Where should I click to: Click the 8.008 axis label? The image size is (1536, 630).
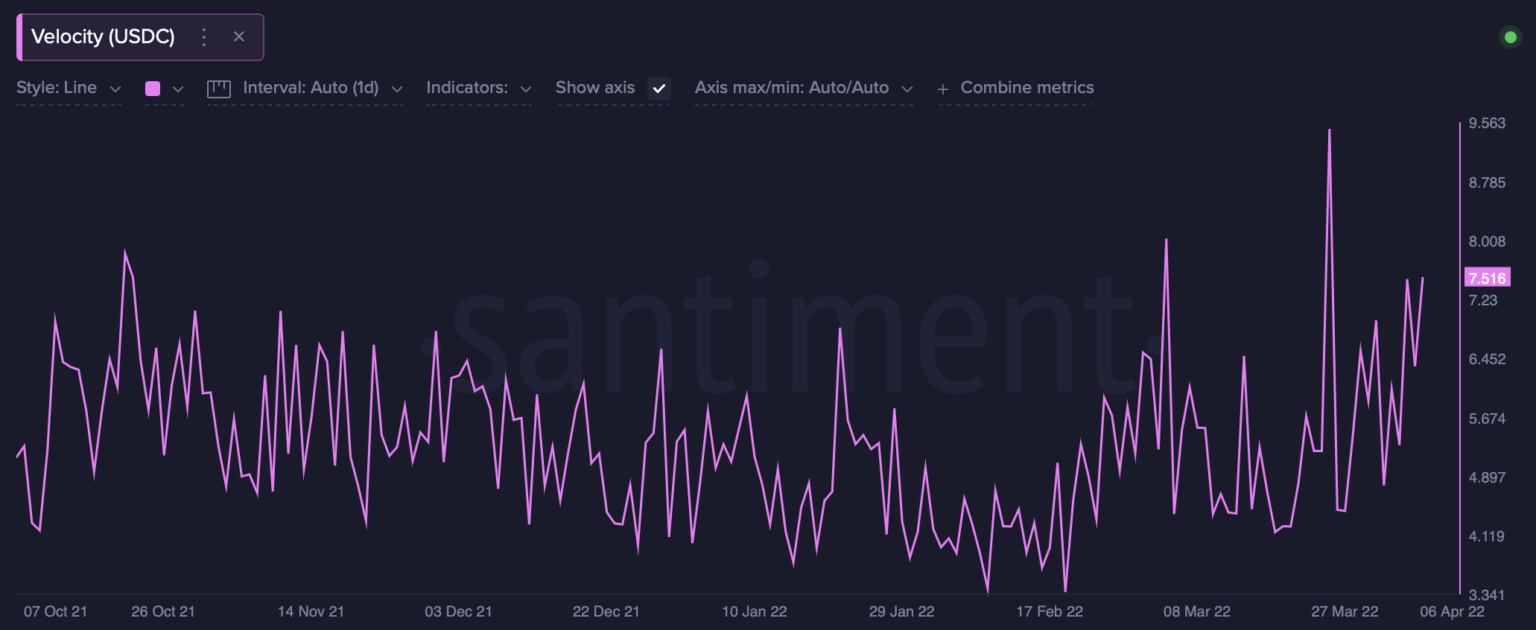click(x=1487, y=241)
